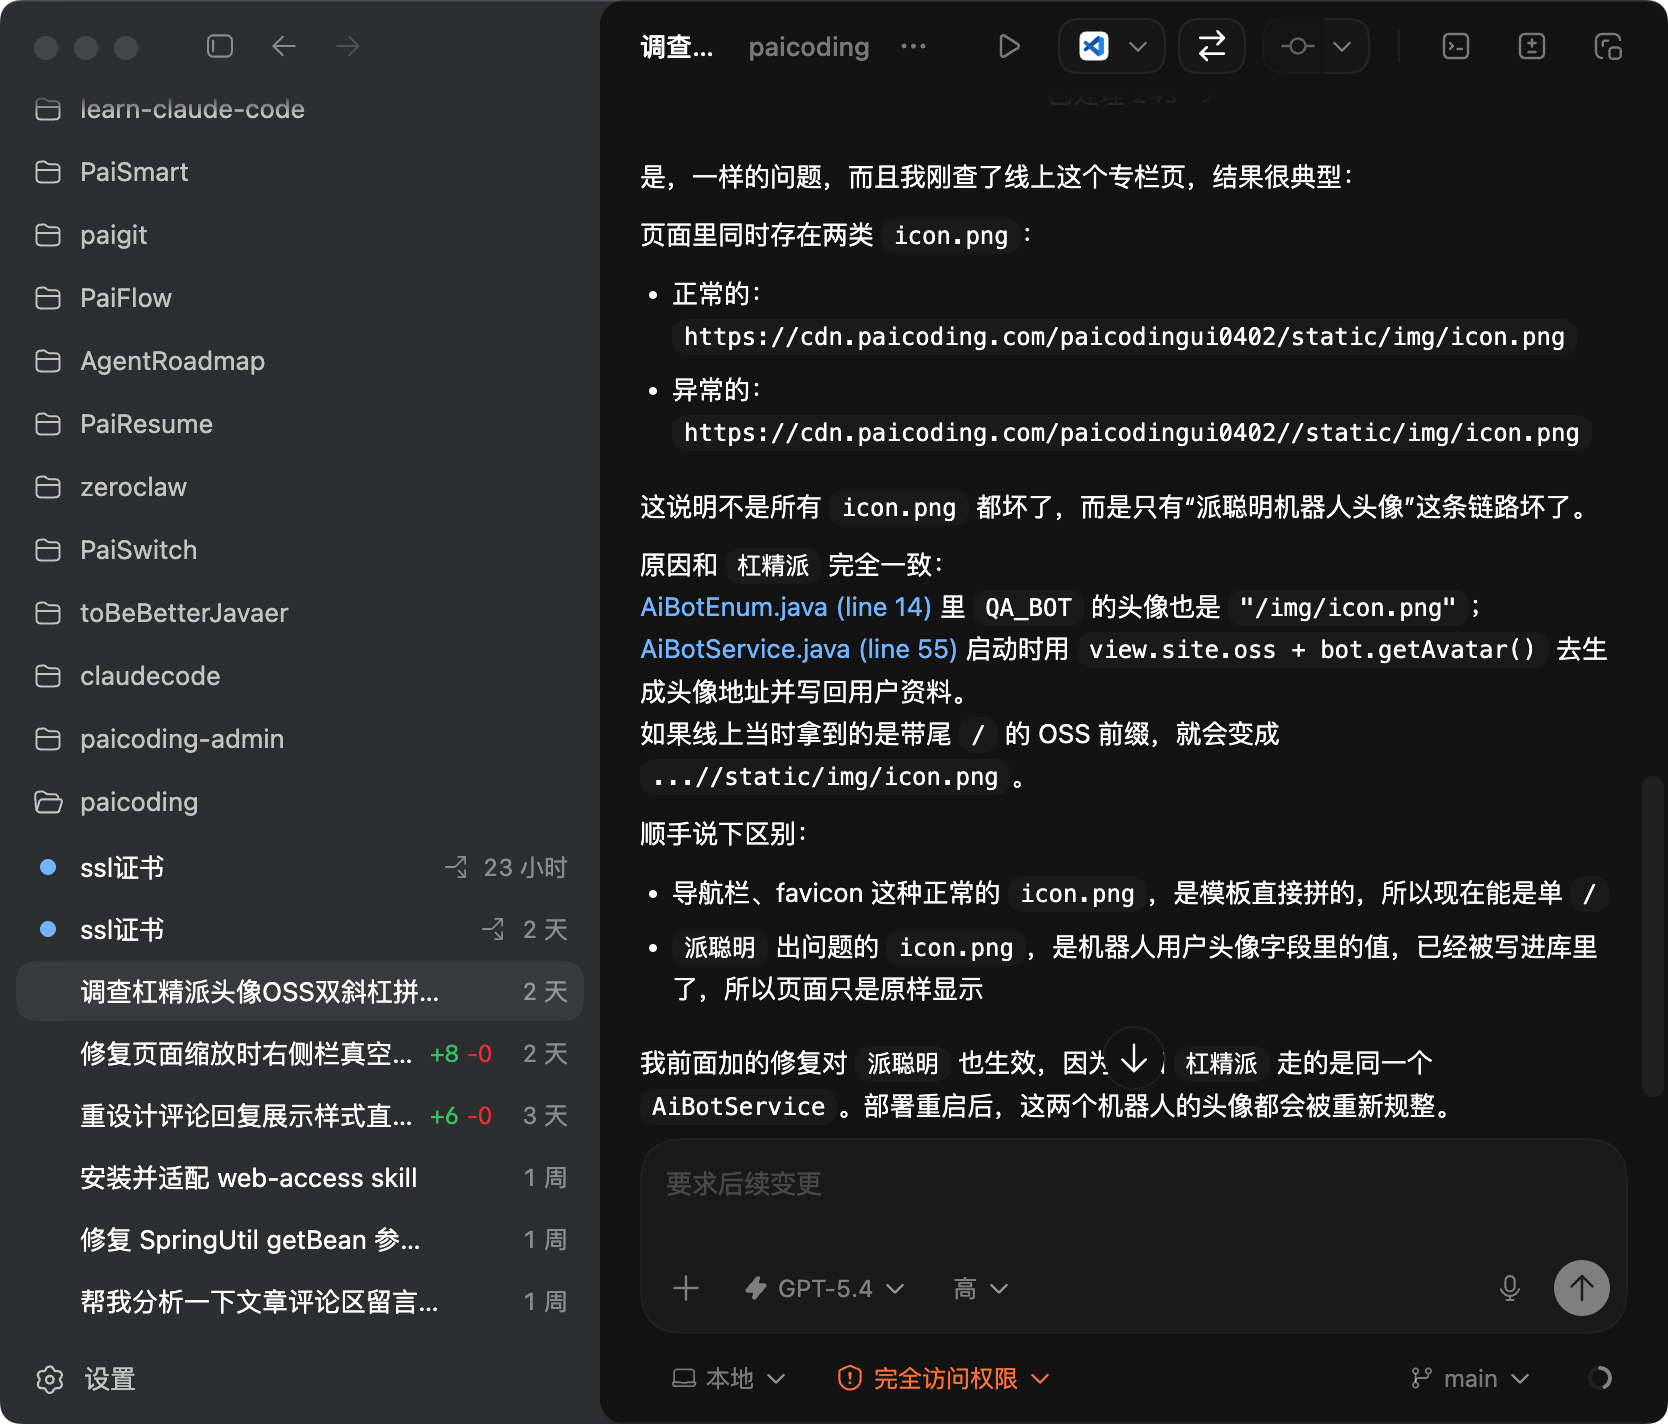Expand the main branch selector

1470,1378
